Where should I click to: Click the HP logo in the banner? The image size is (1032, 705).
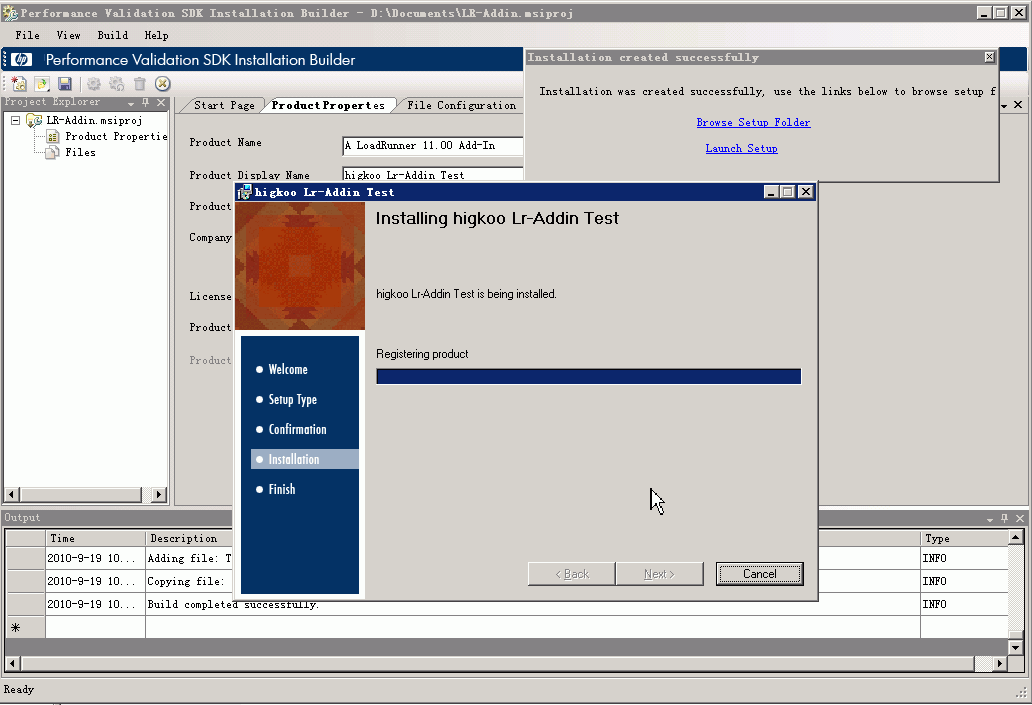(x=21, y=60)
